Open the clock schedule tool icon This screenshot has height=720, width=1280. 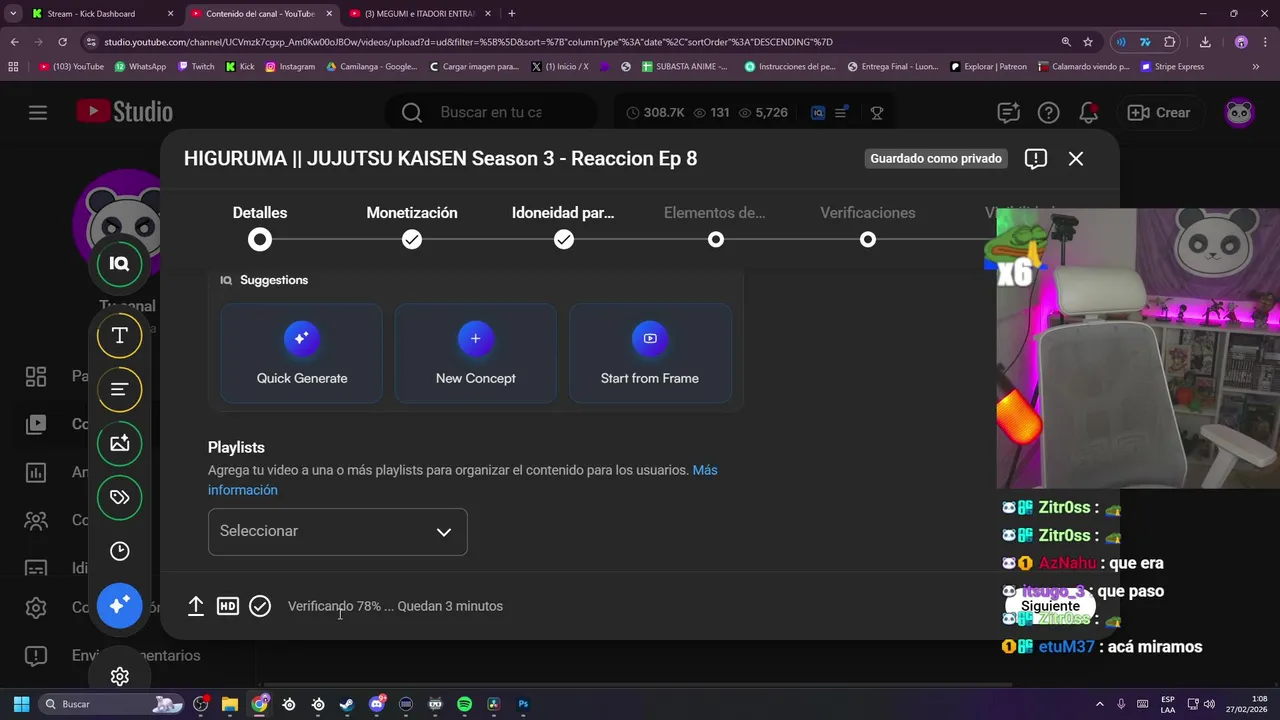(119, 551)
